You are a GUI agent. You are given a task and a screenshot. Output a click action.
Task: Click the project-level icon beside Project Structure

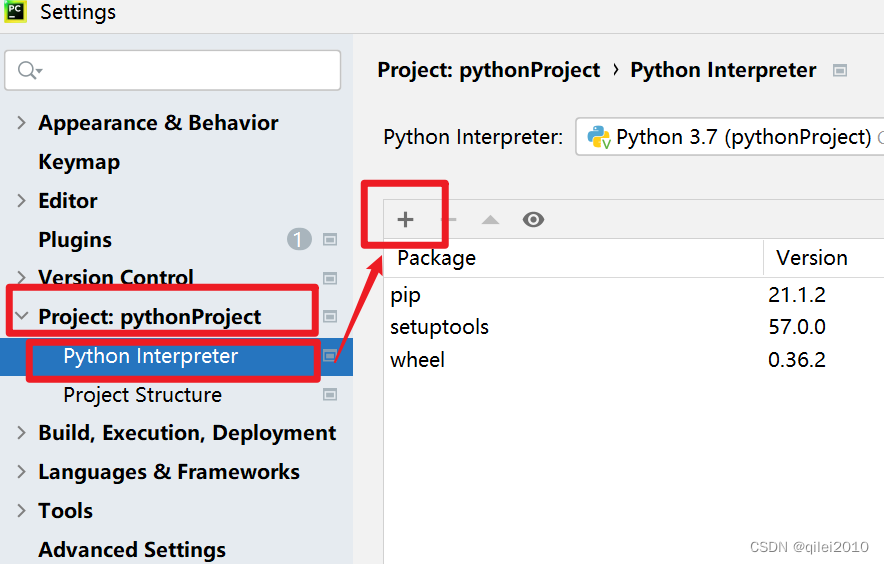(330, 395)
